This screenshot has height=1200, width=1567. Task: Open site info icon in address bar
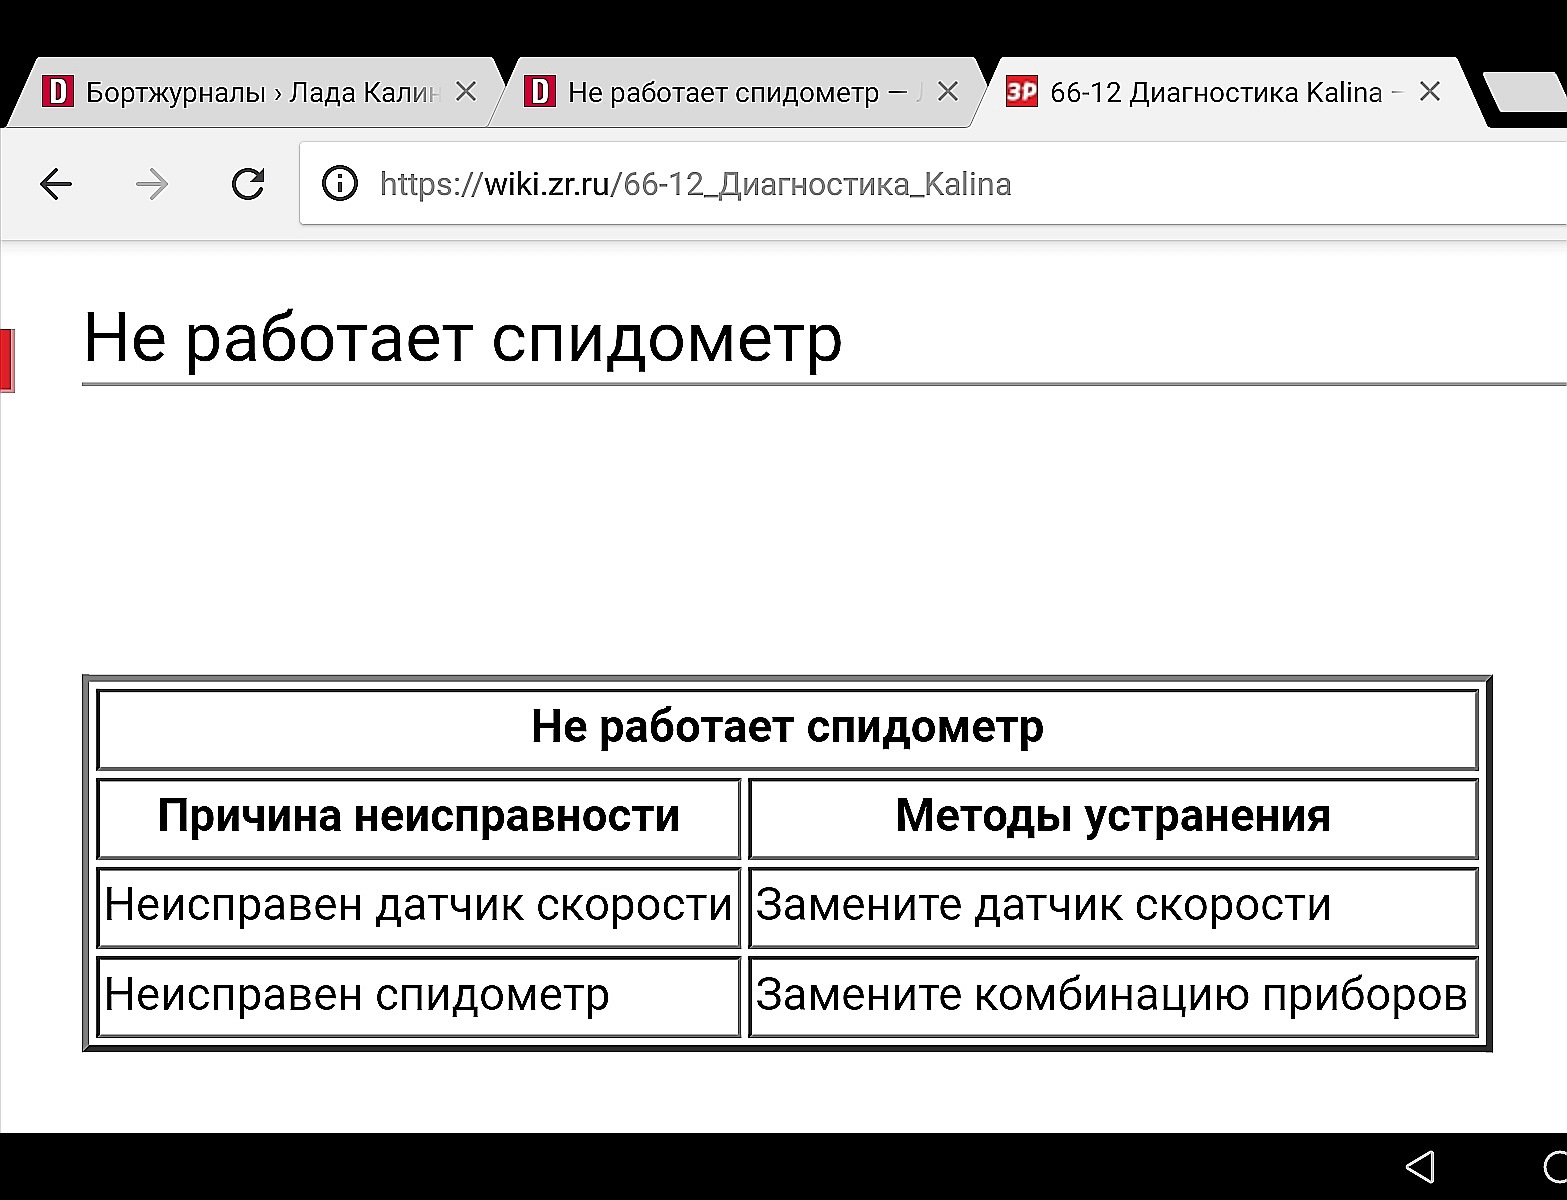point(340,184)
